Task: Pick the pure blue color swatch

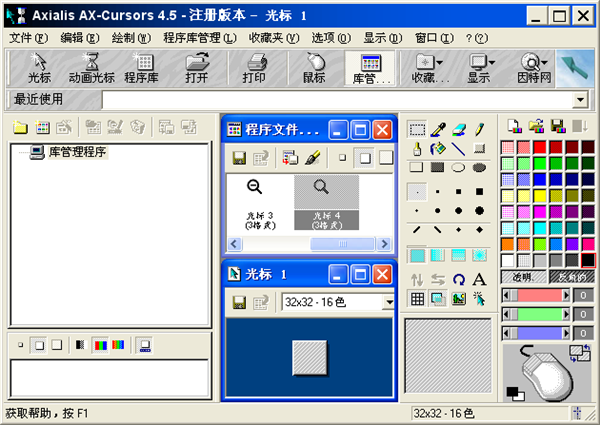Action: (x=540, y=179)
